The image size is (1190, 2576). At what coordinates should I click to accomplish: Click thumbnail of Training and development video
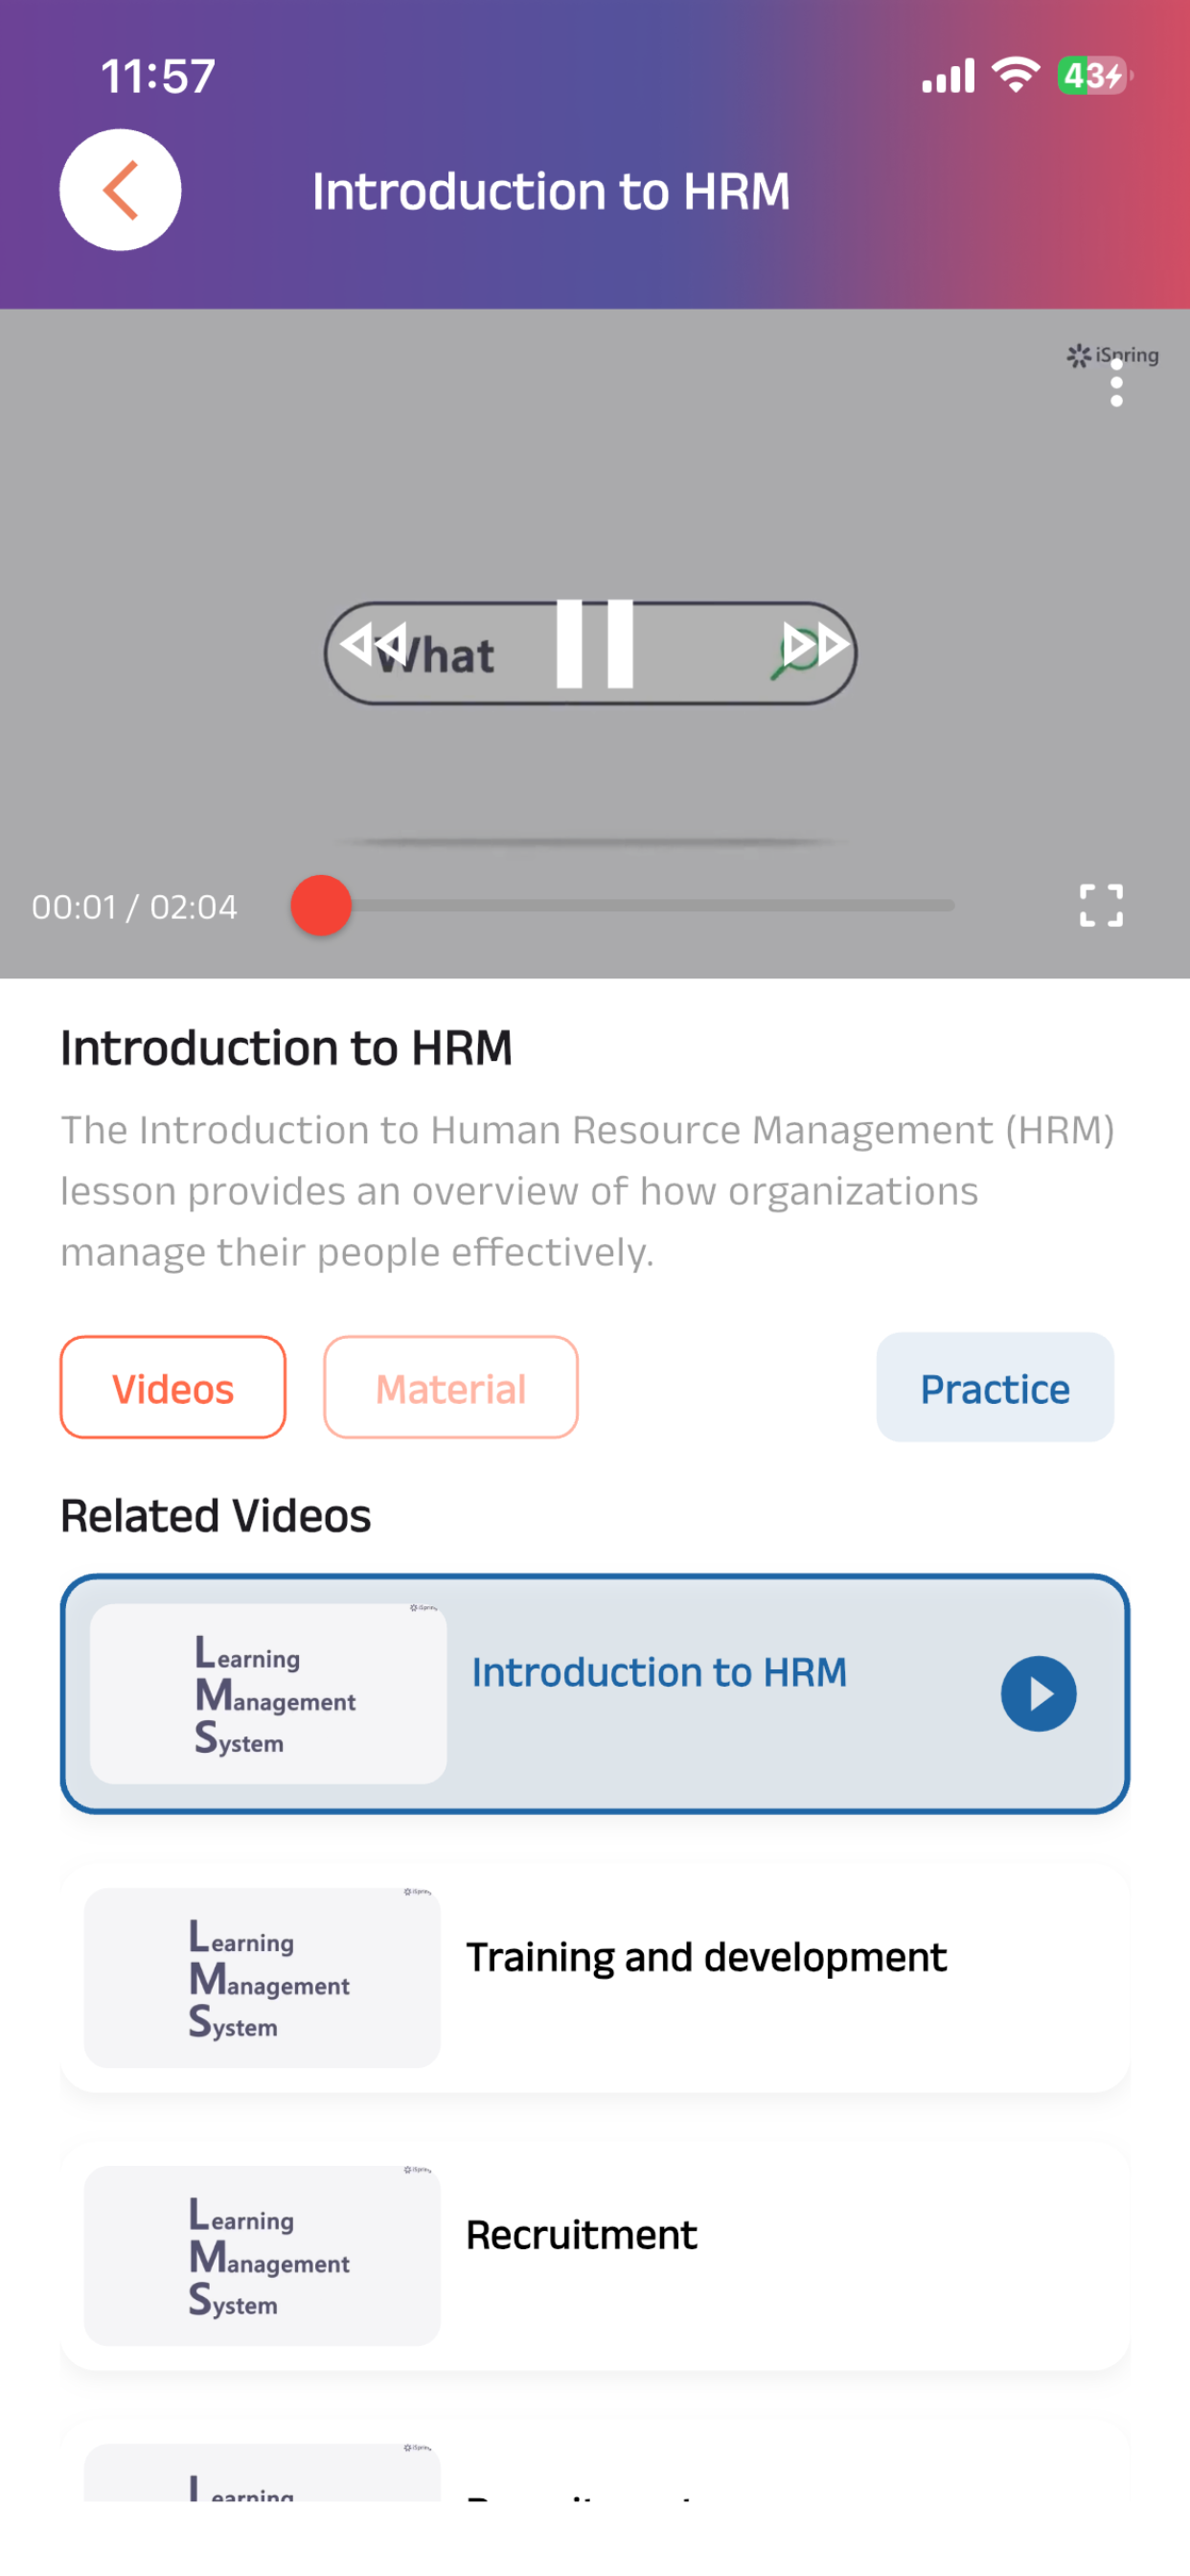tap(262, 1977)
